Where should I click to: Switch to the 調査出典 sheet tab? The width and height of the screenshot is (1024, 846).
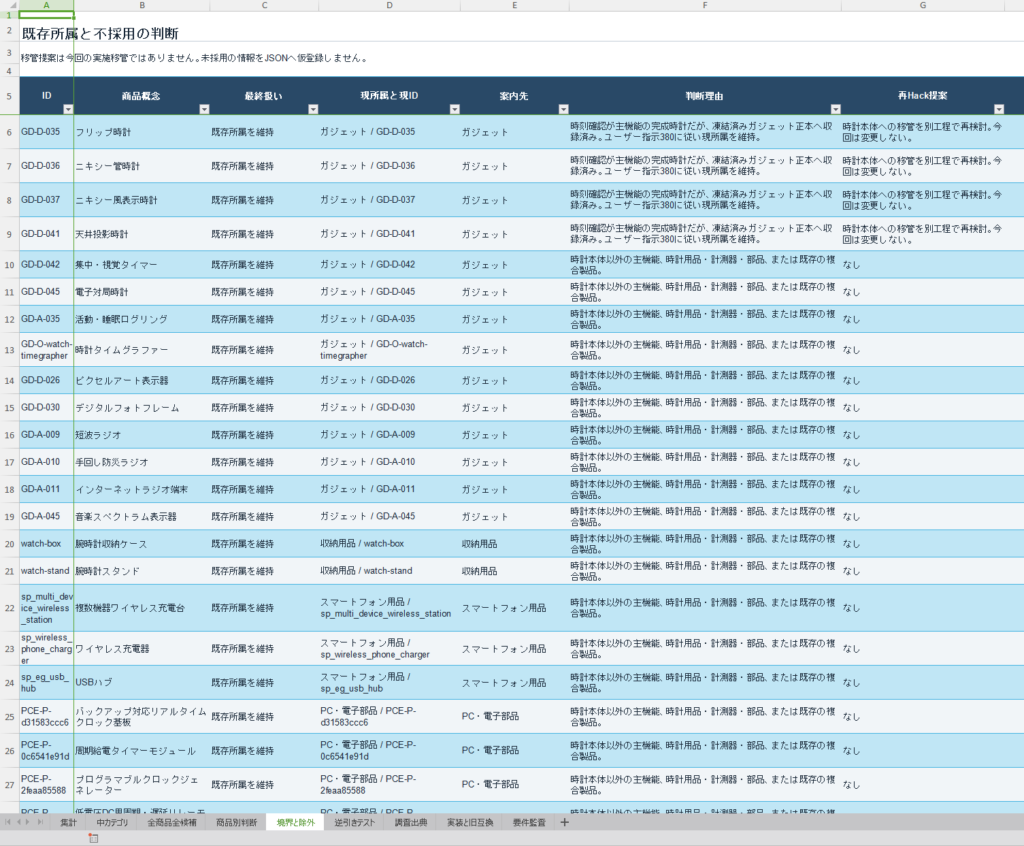click(411, 822)
